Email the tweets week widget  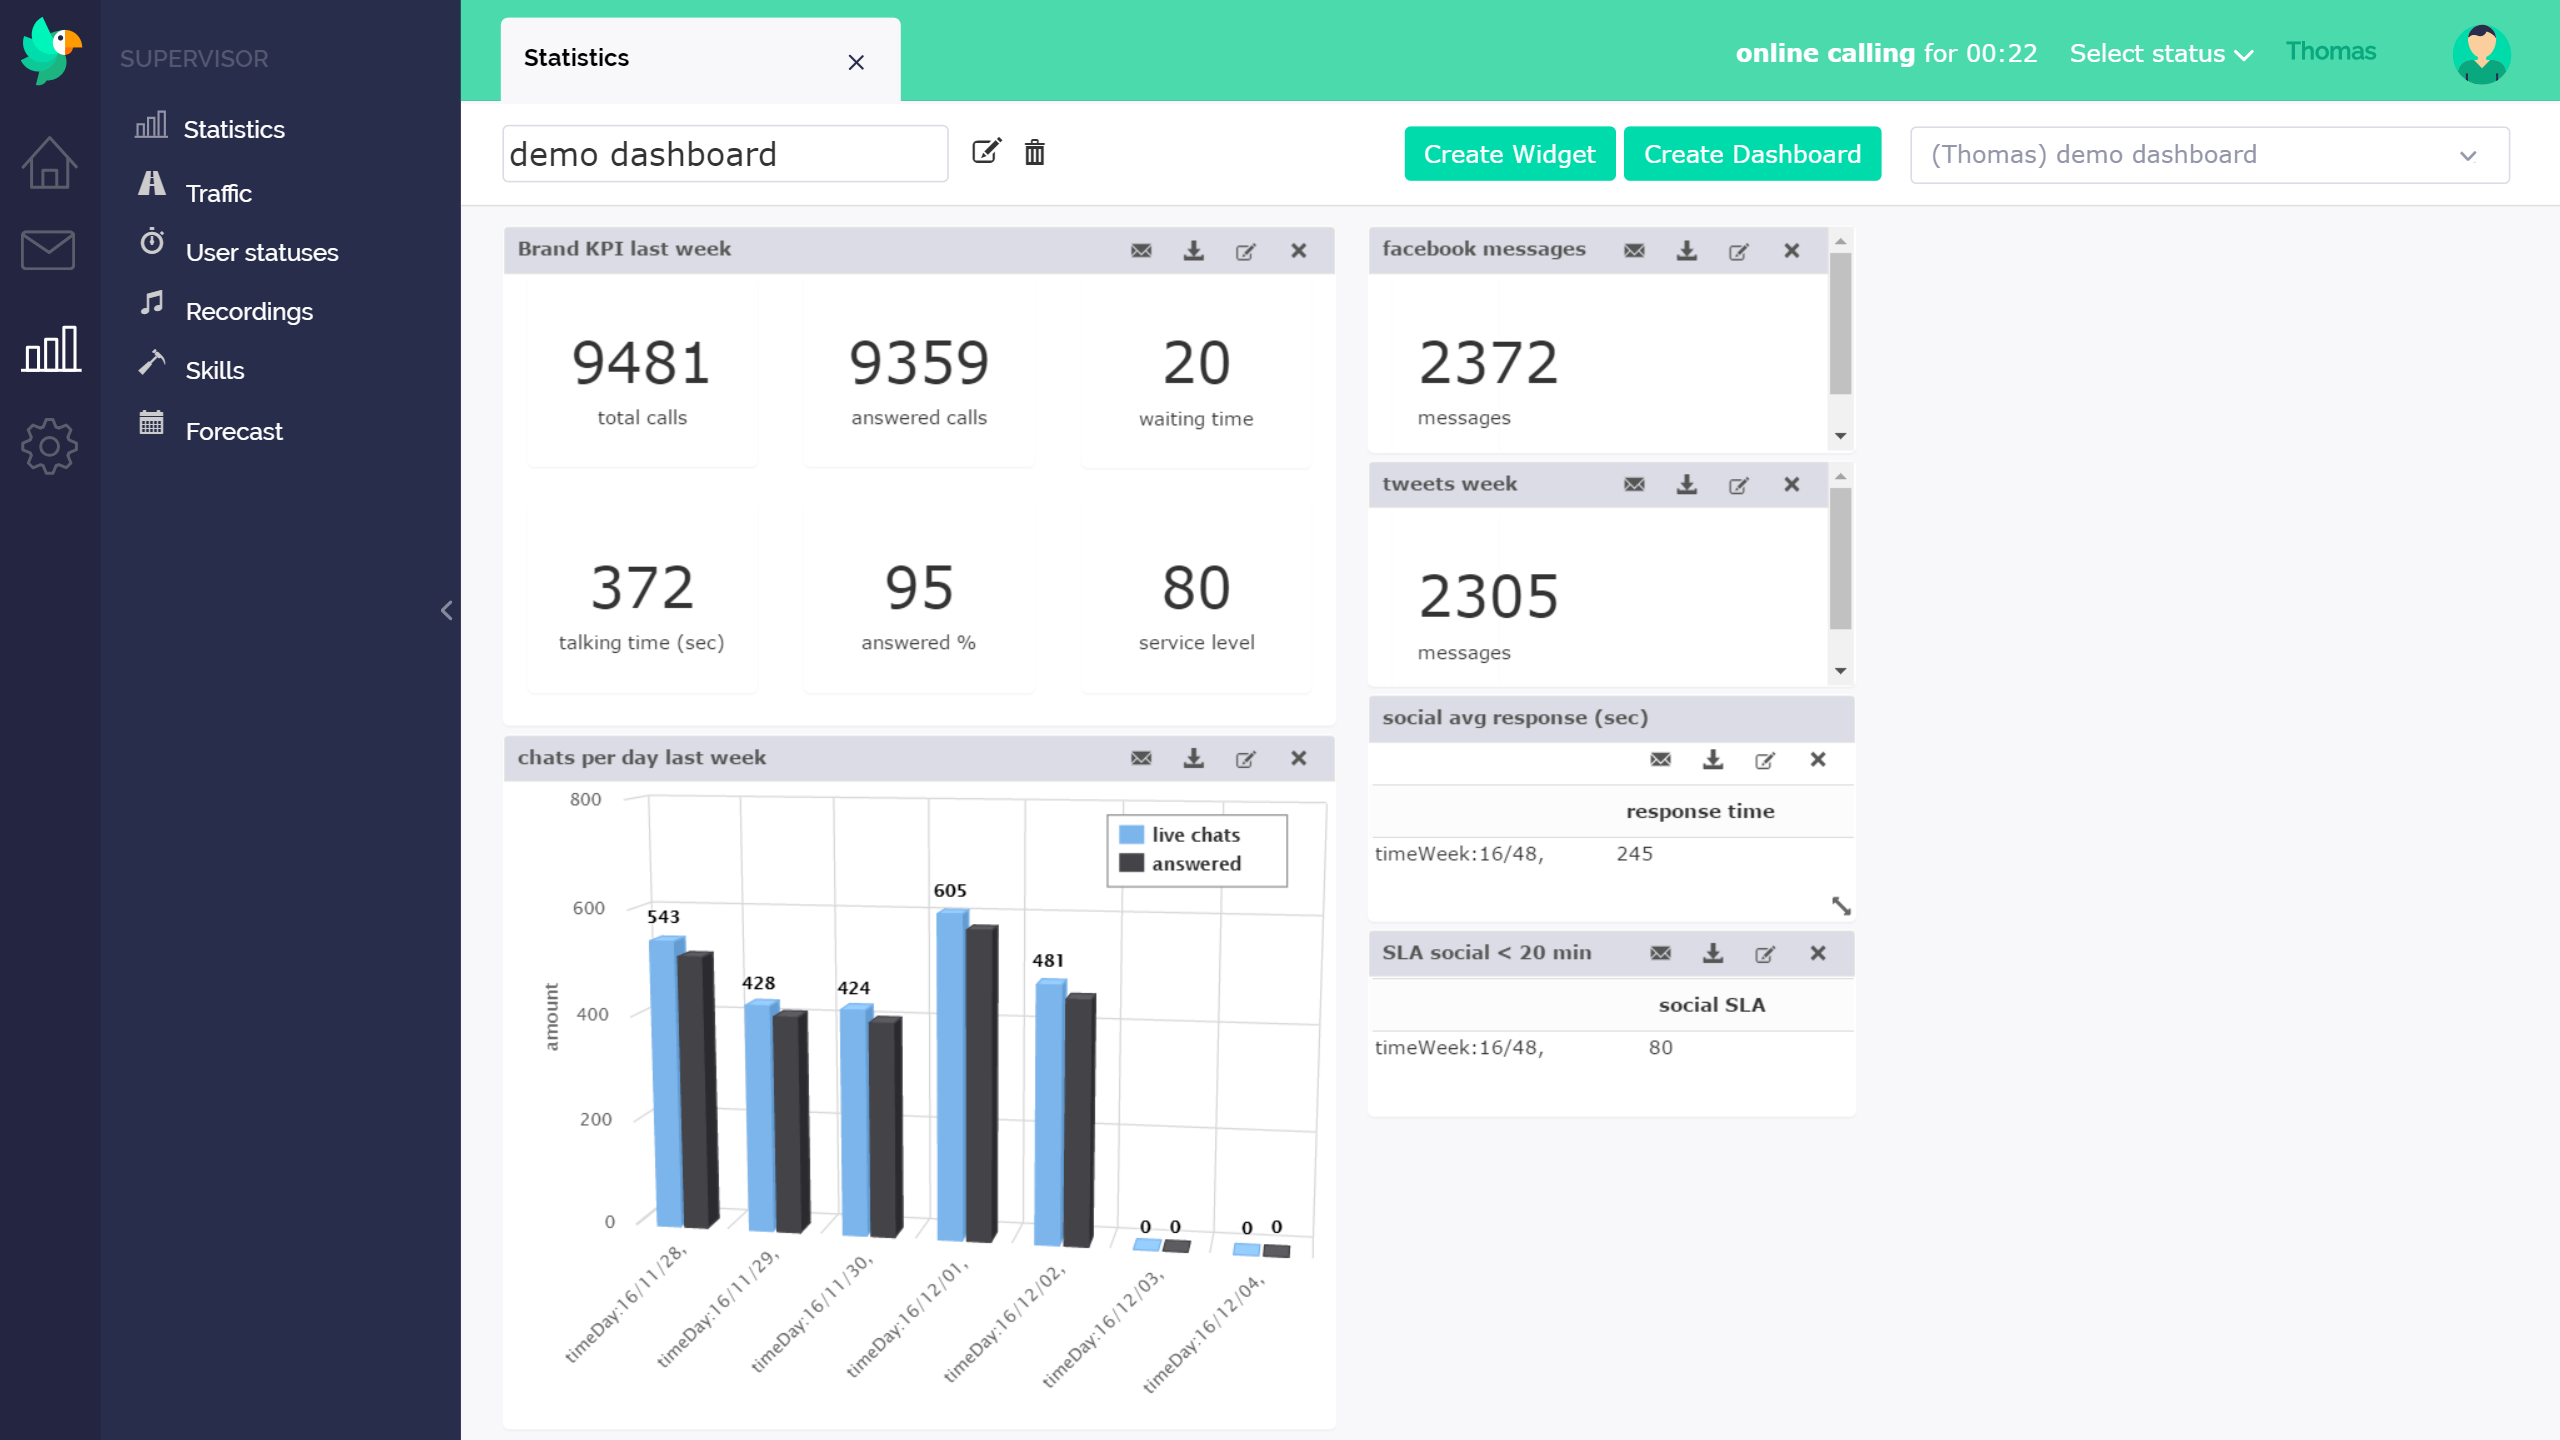pyautogui.click(x=1634, y=484)
